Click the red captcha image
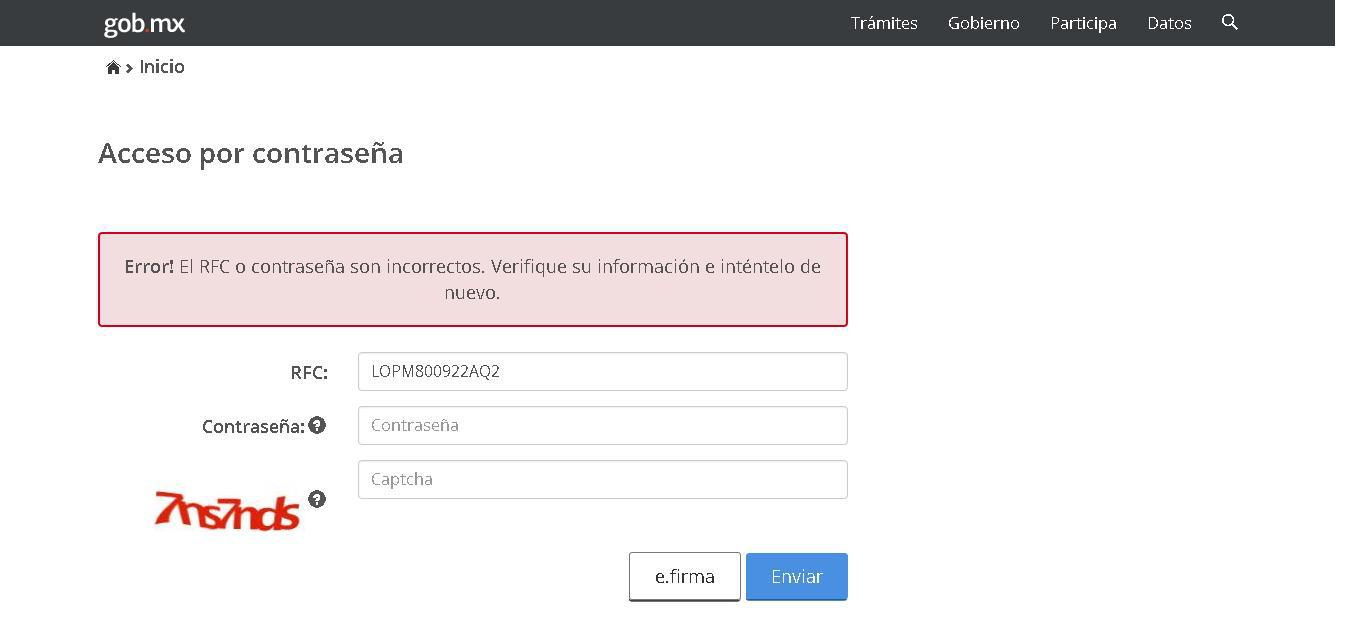This screenshot has width=1352, height=642. point(227,510)
